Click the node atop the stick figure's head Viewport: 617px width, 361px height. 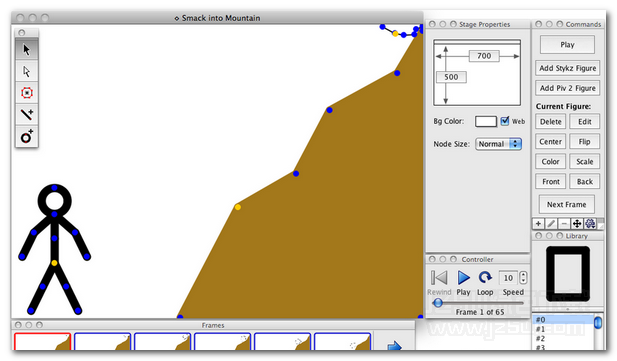coord(54,188)
